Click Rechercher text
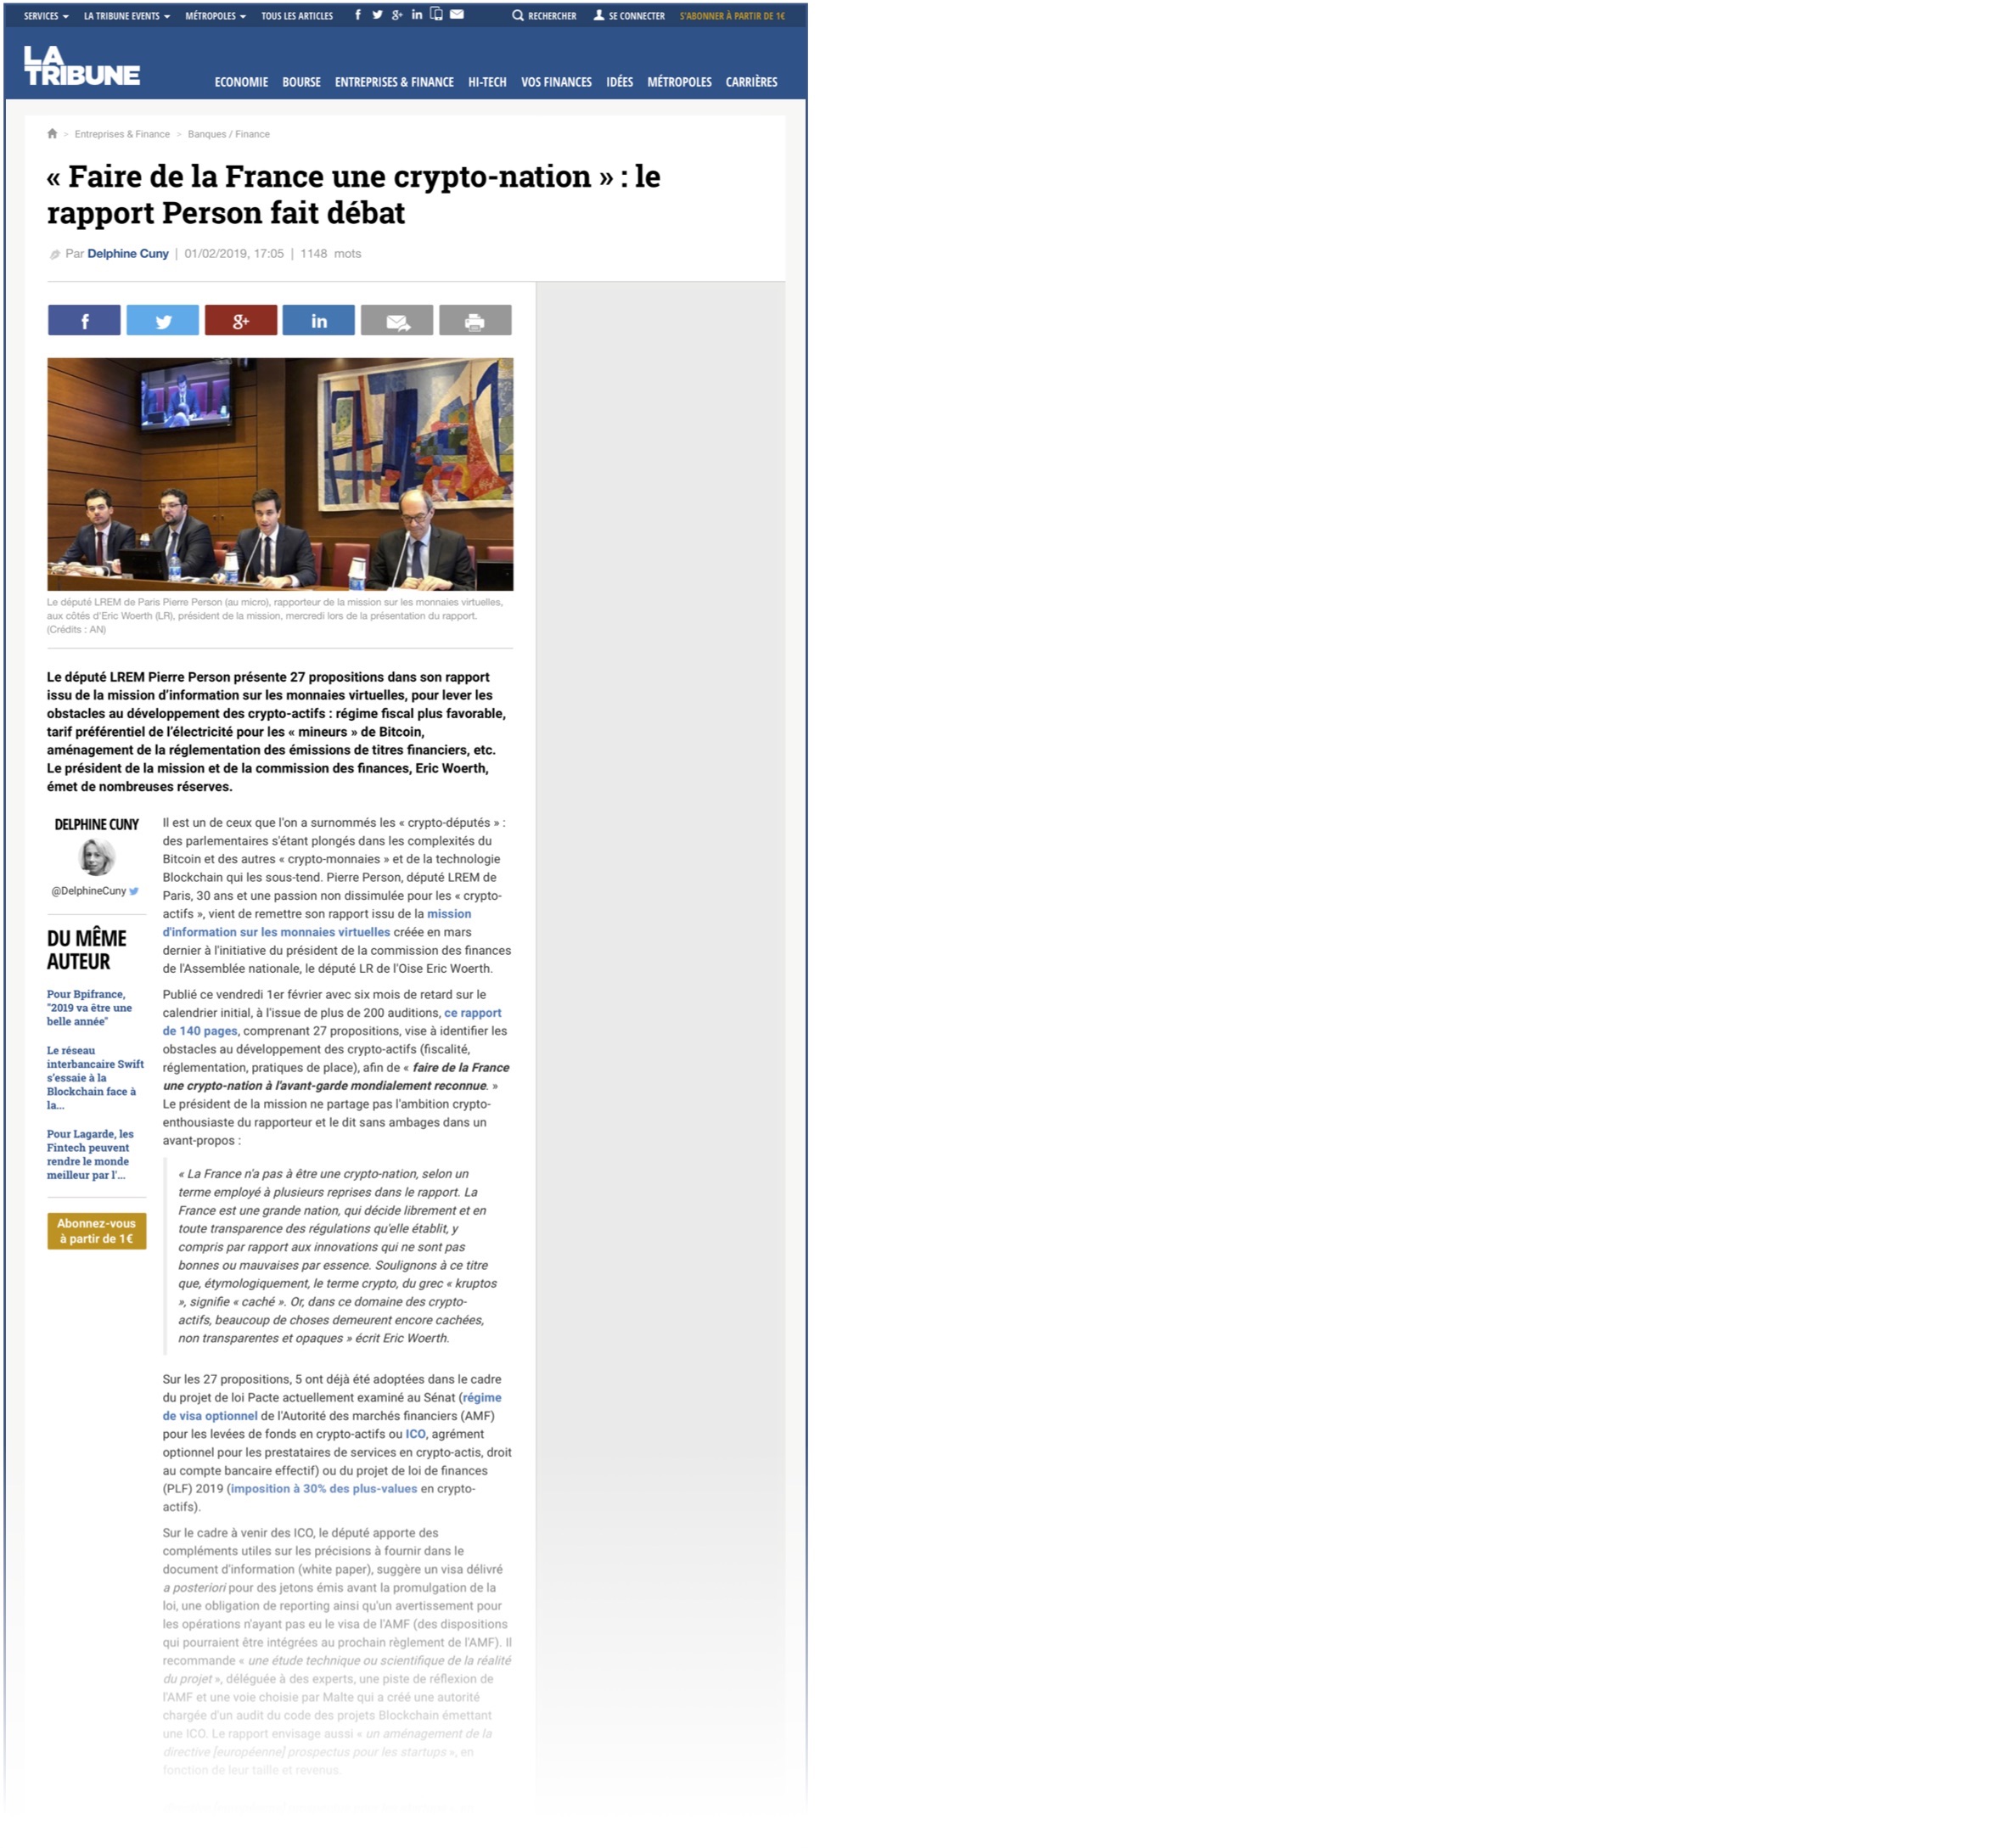Image resolution: width=2005 pixels, height=1848 pixels. pos(552,16)
